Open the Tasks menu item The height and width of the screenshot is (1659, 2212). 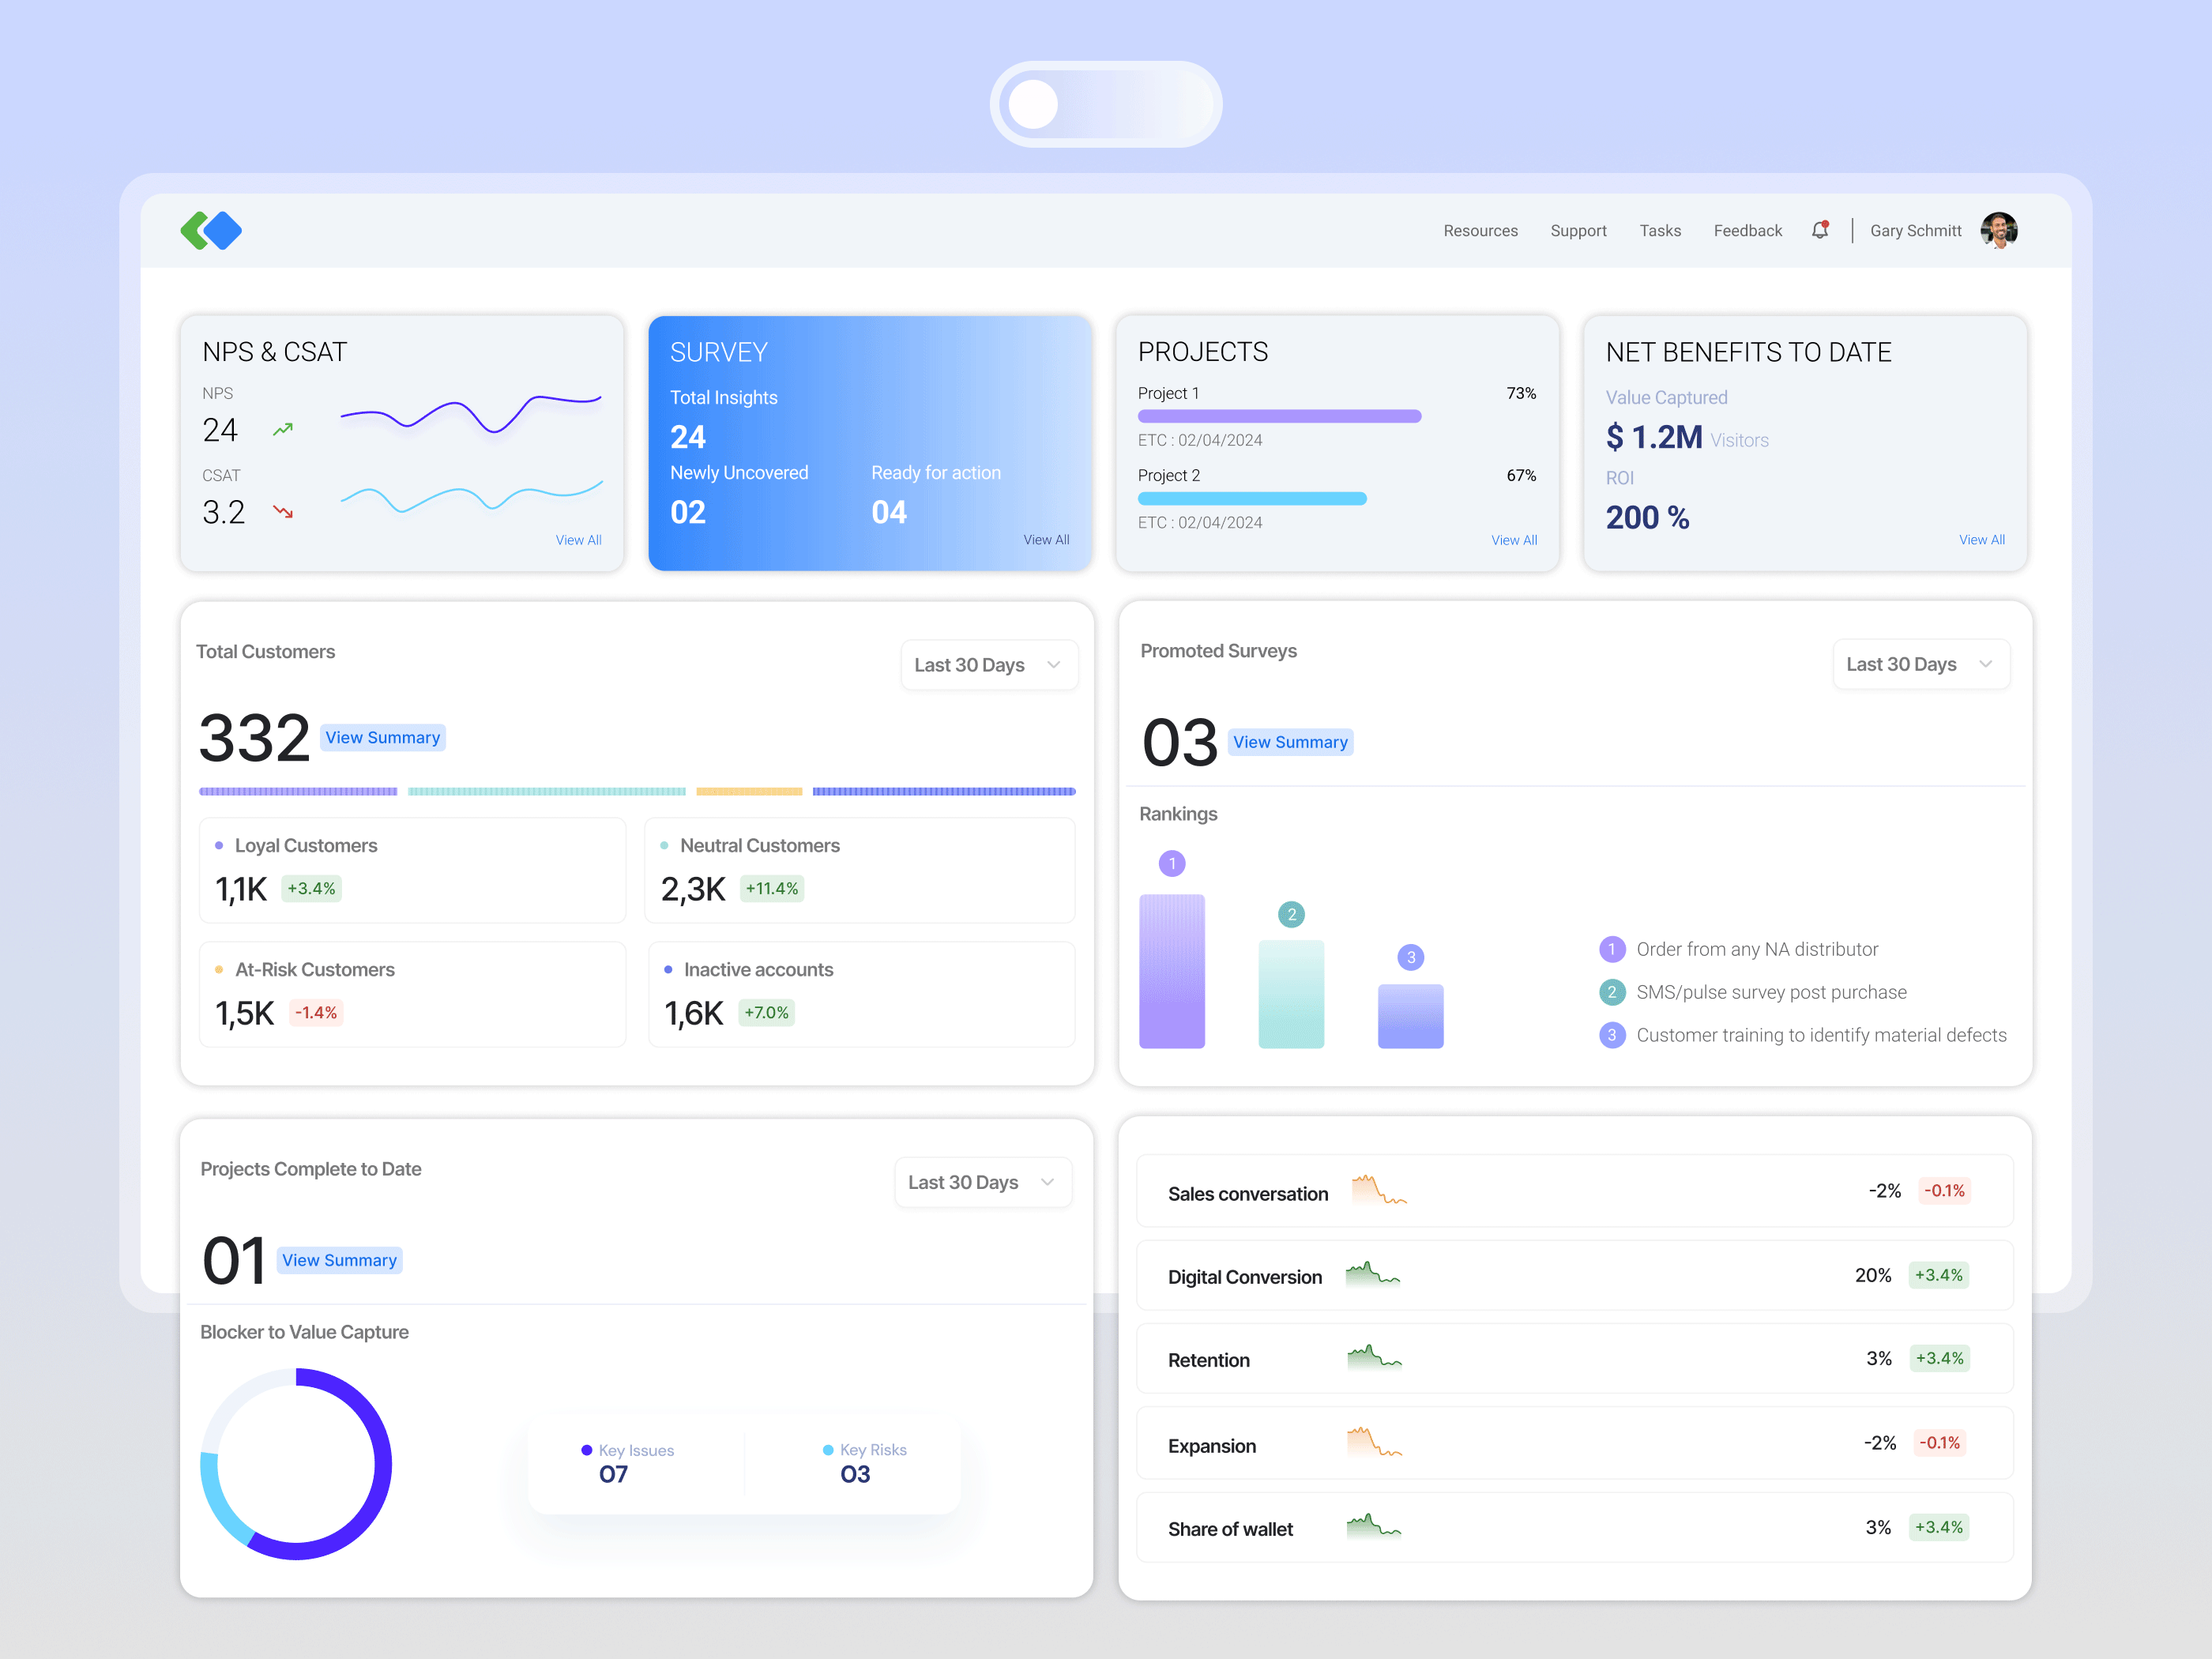1660,230
